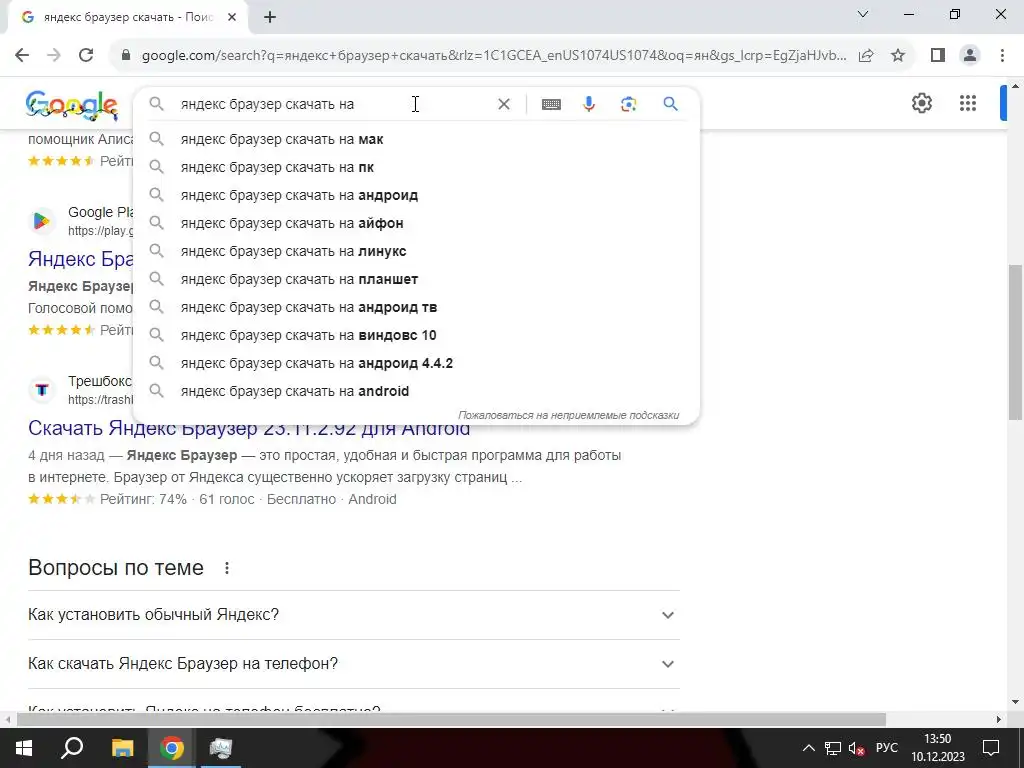Start voice search with the microphone

(x=589, y=104)
